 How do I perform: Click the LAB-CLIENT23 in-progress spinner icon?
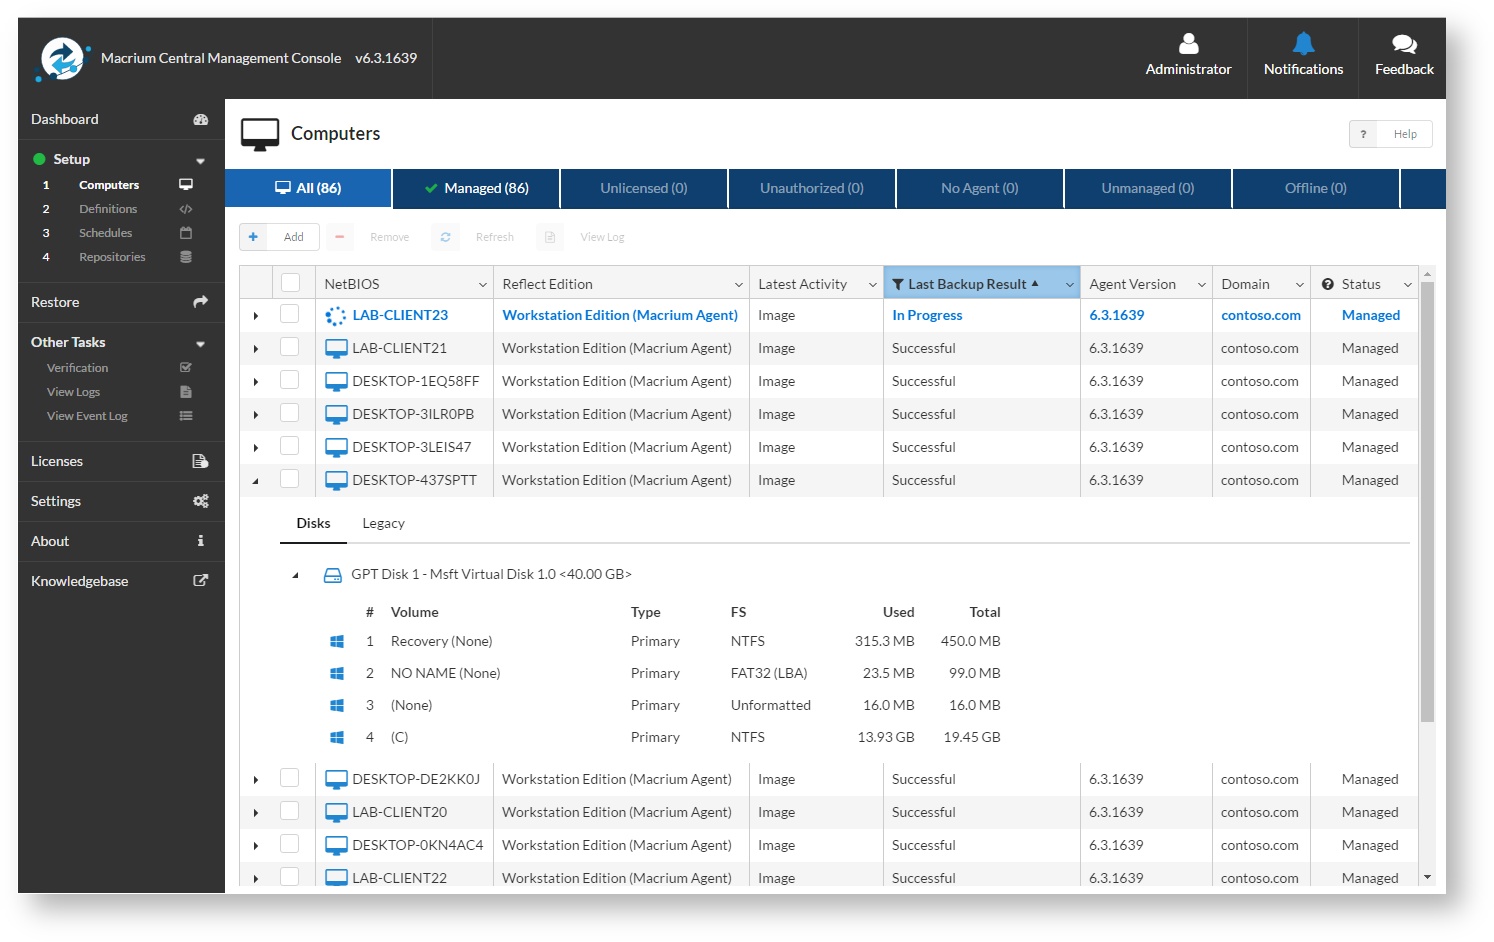point(336,316)
